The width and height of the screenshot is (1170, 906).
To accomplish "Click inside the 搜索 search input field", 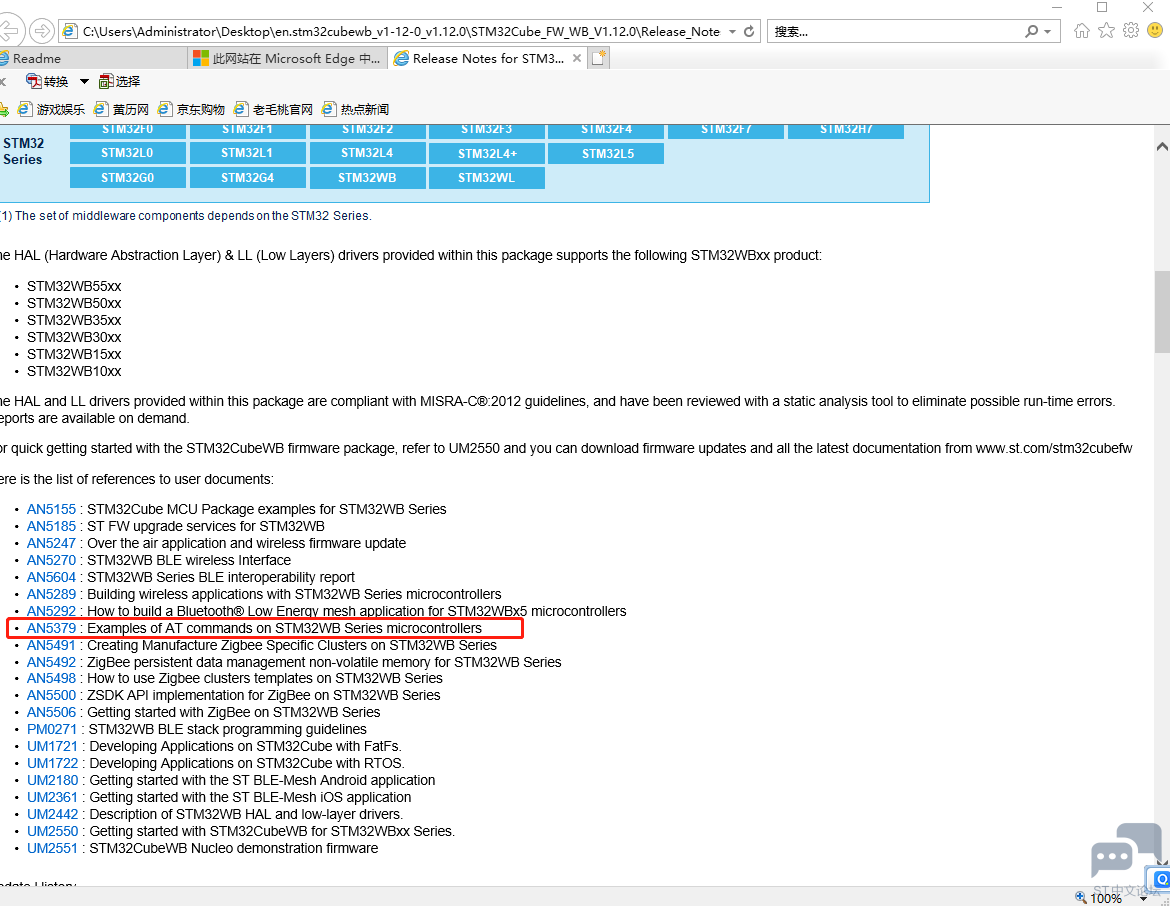I will pyautogui.click(x=894, y=31).
